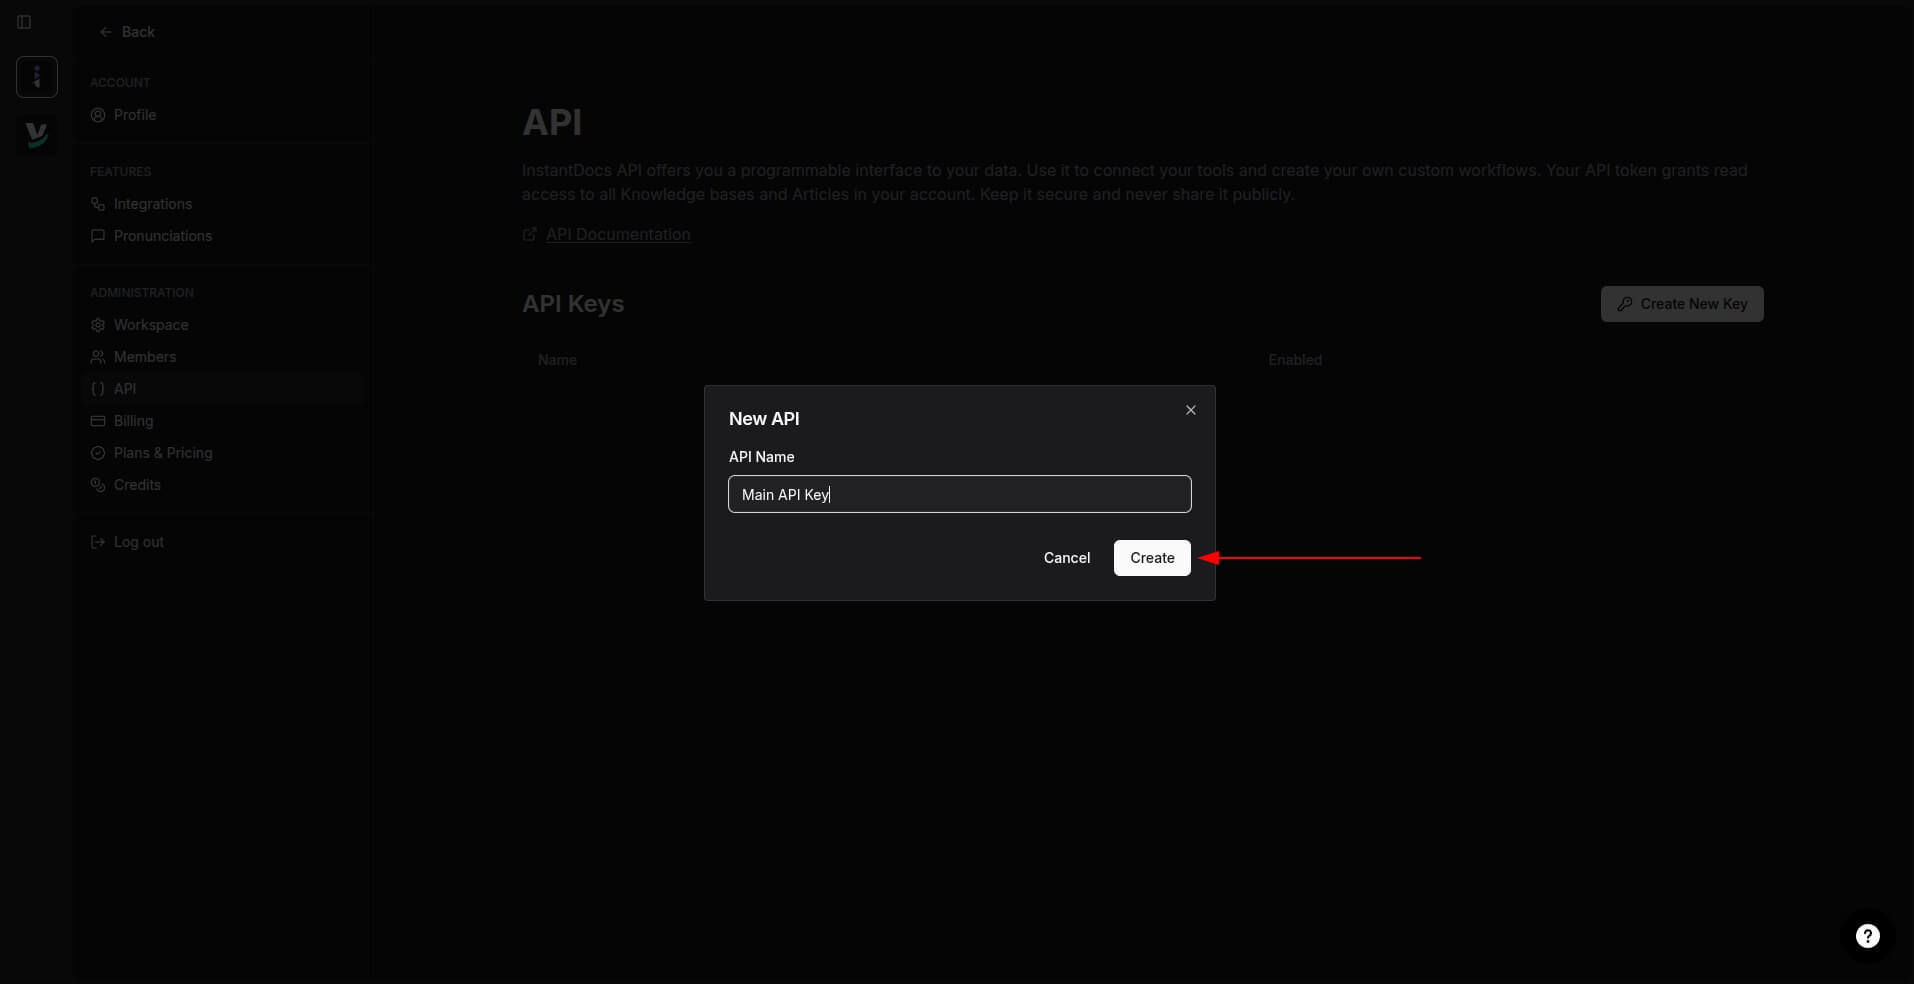The width and height of the screenshot is (1914, 984).
Task: Select the Pronunciations chat icon
Action: coord(97,236)
